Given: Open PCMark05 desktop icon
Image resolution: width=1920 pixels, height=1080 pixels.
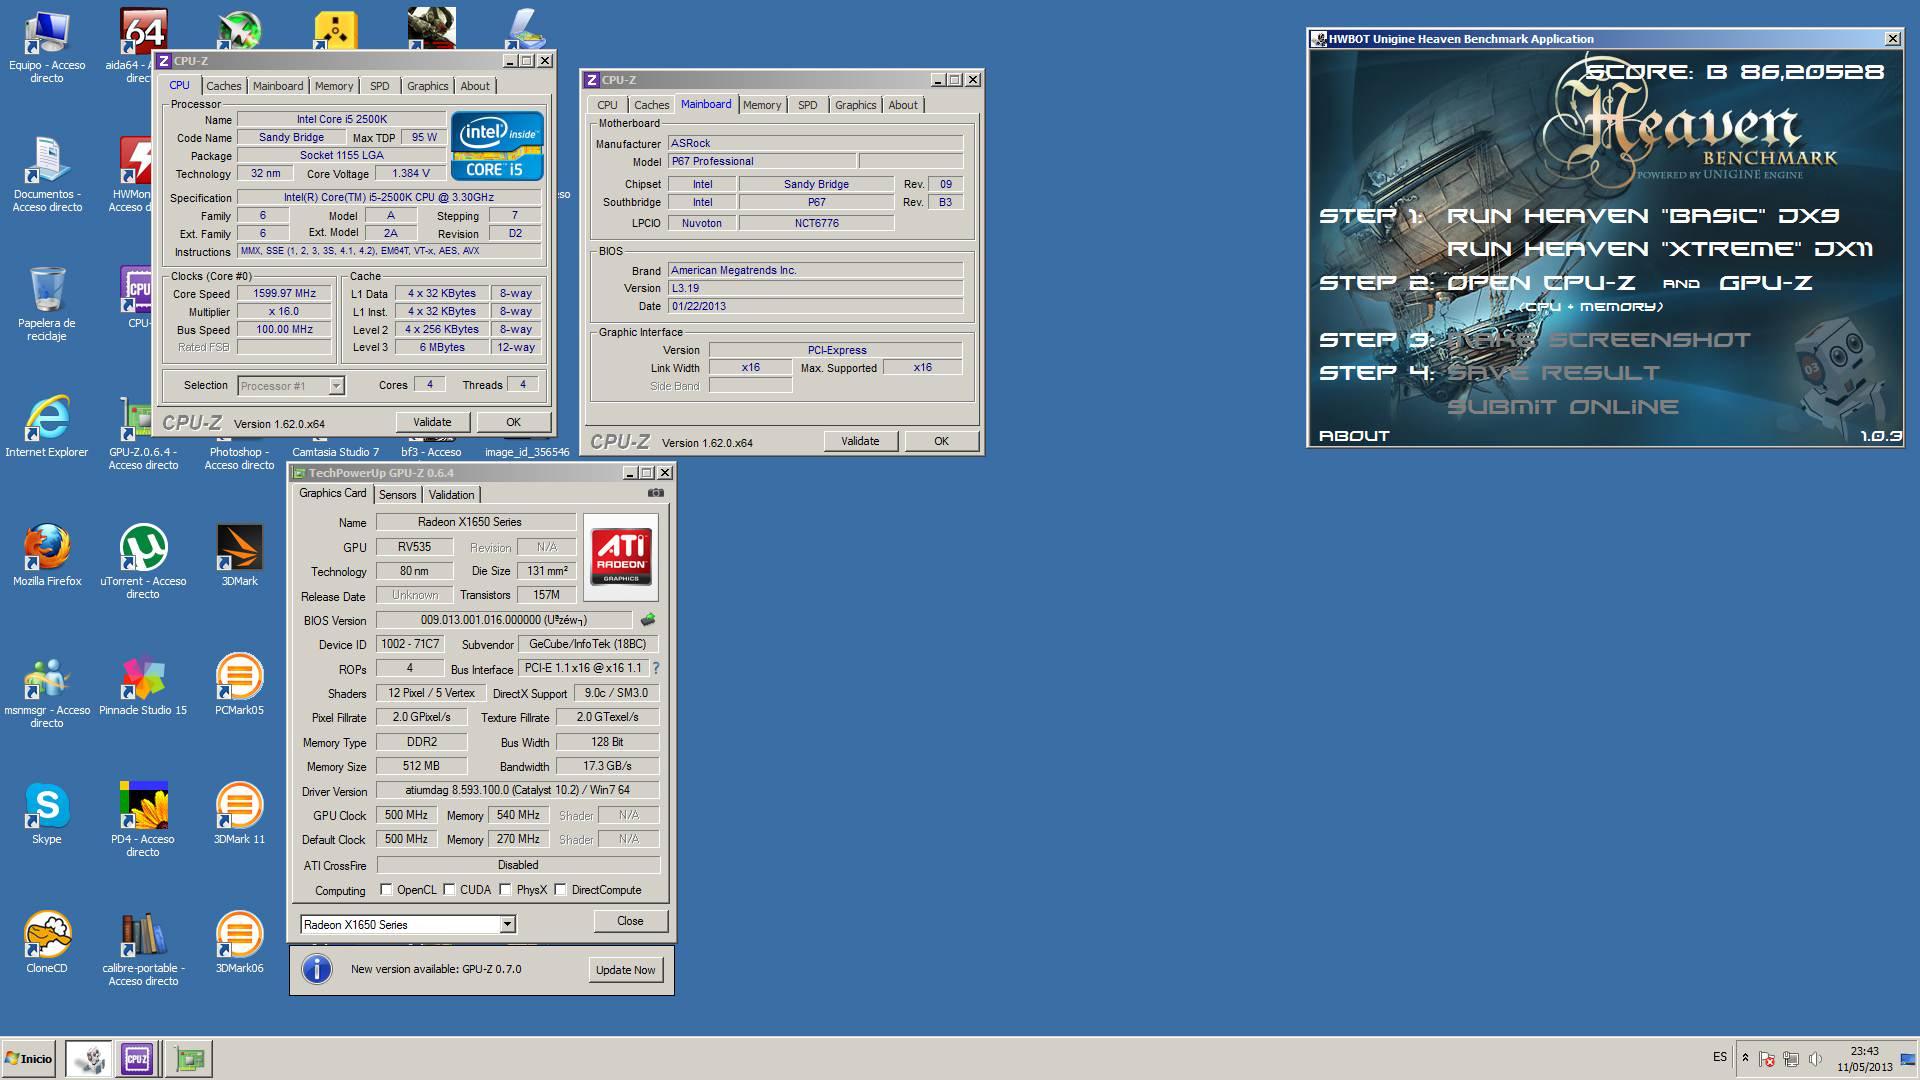Looking at the screenshot, I should (x=239, y=684).
